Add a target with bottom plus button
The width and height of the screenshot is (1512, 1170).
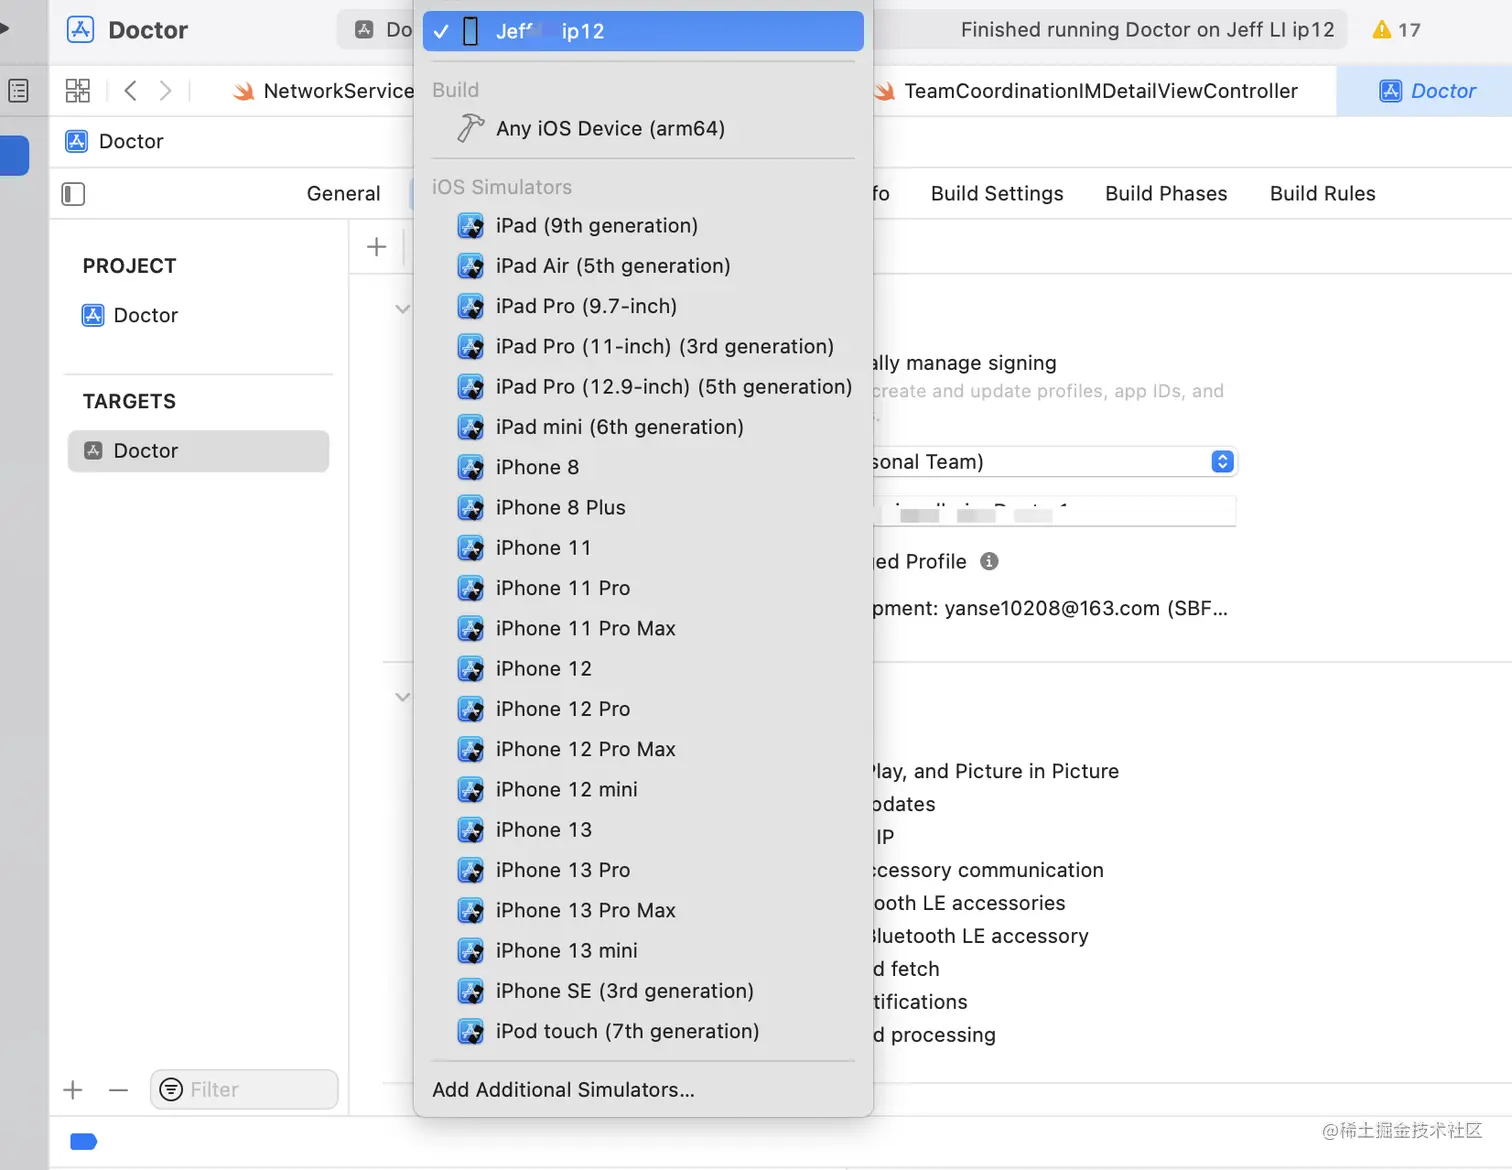73,1090
